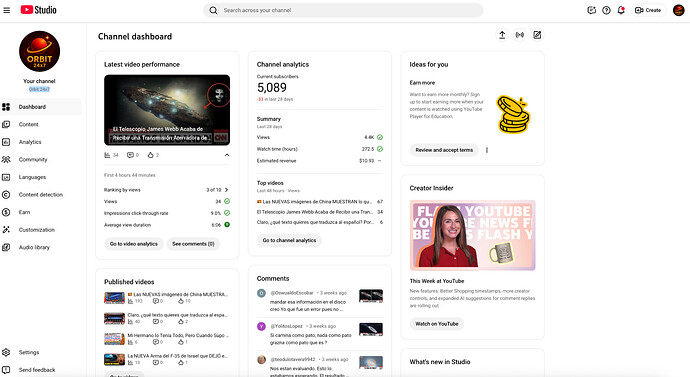The image size is (690, 377).
Task: Click the 5,089 current subscribers count
Action: coord(272,88)
